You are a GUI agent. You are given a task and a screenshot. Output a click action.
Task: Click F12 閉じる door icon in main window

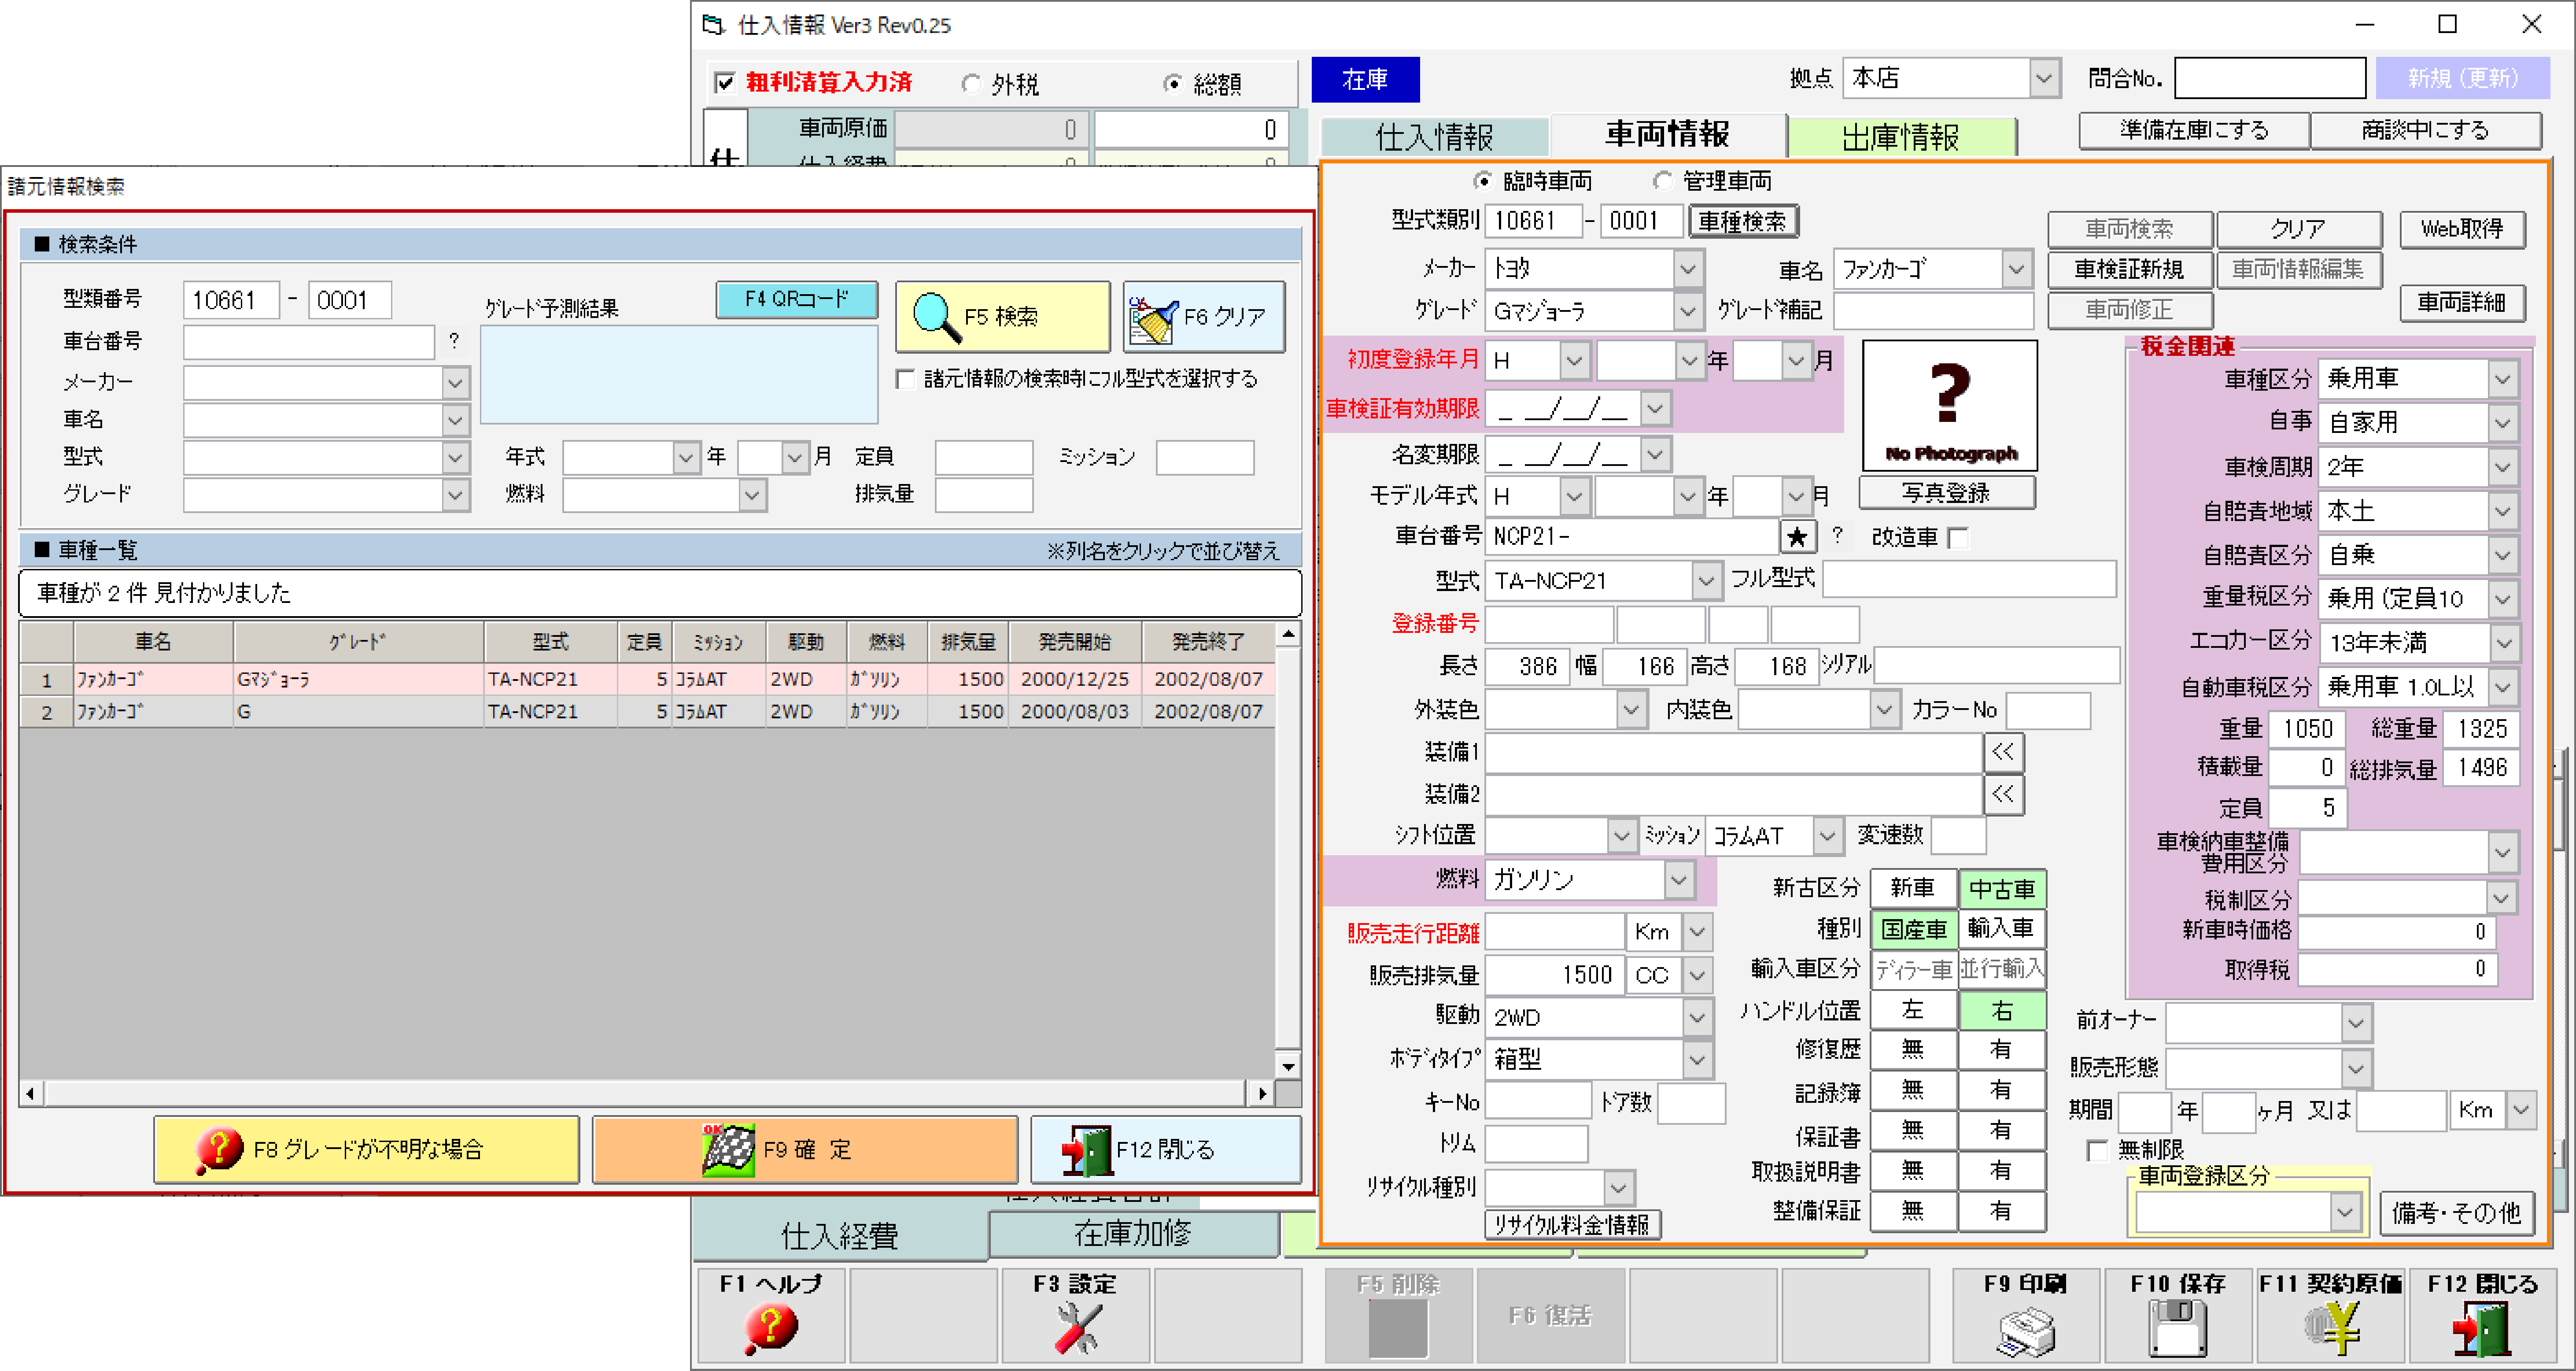[x=2483, y=1330]
